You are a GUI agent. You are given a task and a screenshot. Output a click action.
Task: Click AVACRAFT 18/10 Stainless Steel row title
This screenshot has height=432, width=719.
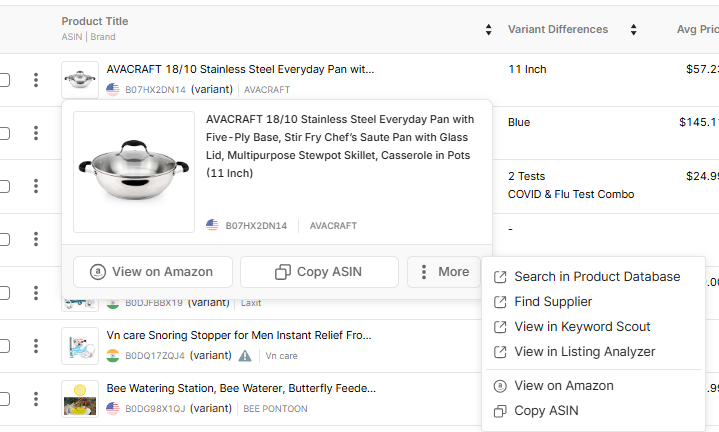[240, 69]
